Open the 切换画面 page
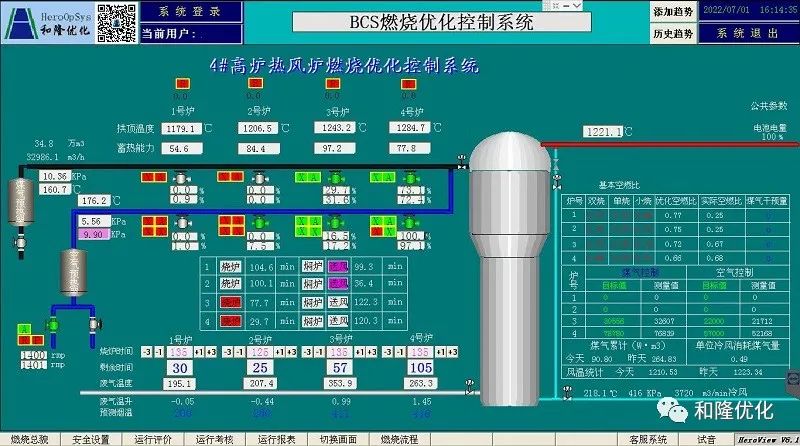The image size is (800, 446). (338, 439)
